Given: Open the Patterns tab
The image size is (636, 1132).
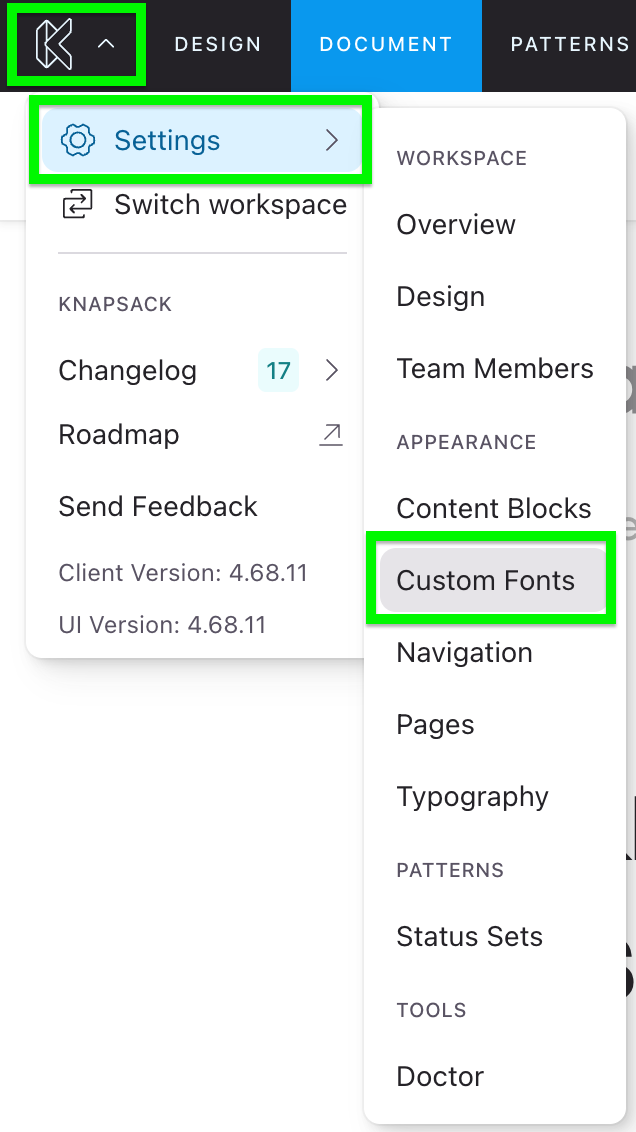Looking at the screenshot, I should click(570, 44).
